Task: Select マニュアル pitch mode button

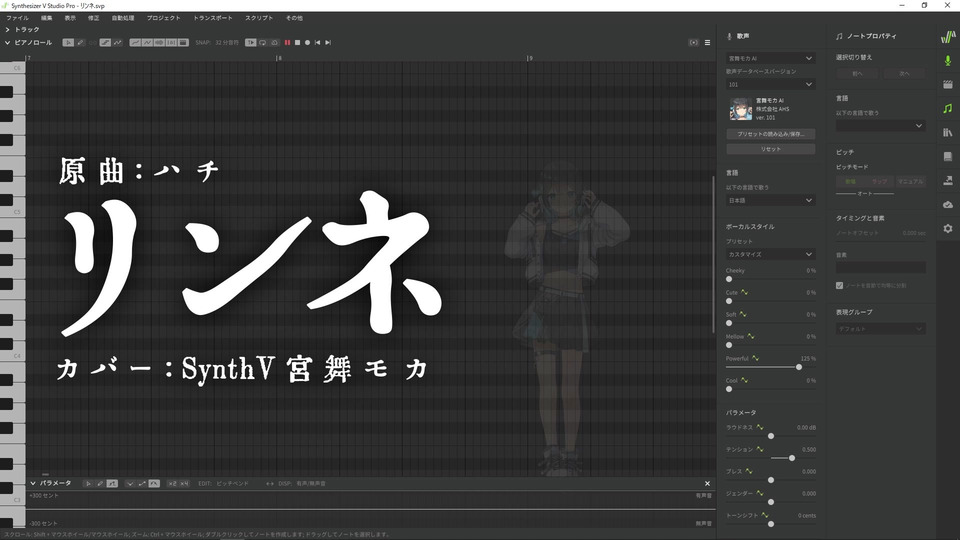Action: (910, 182)
